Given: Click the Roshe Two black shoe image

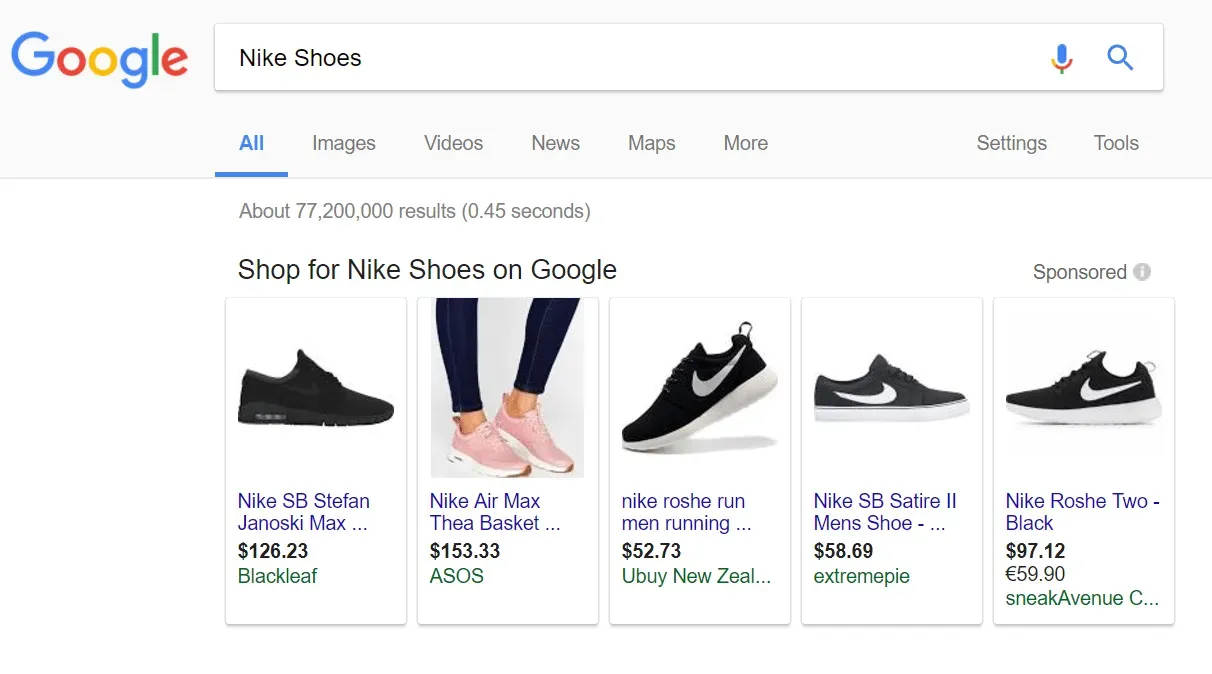Looking at the screenshot, I should 1083,388.
